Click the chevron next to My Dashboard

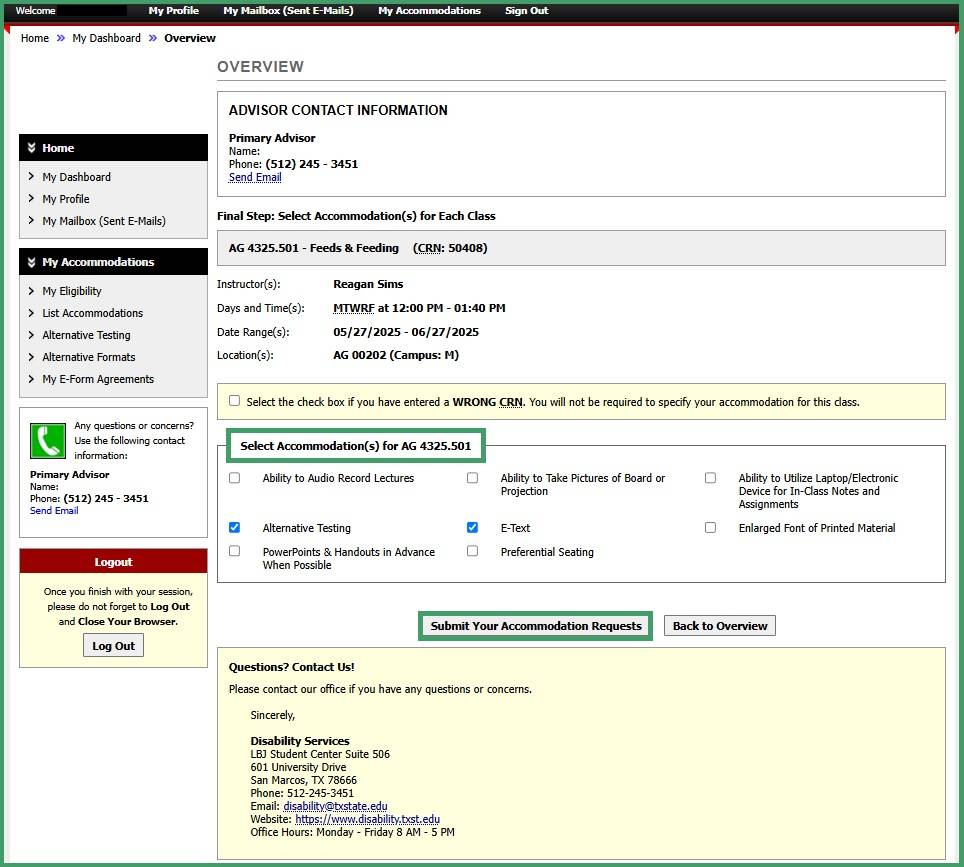click(31, 176)
